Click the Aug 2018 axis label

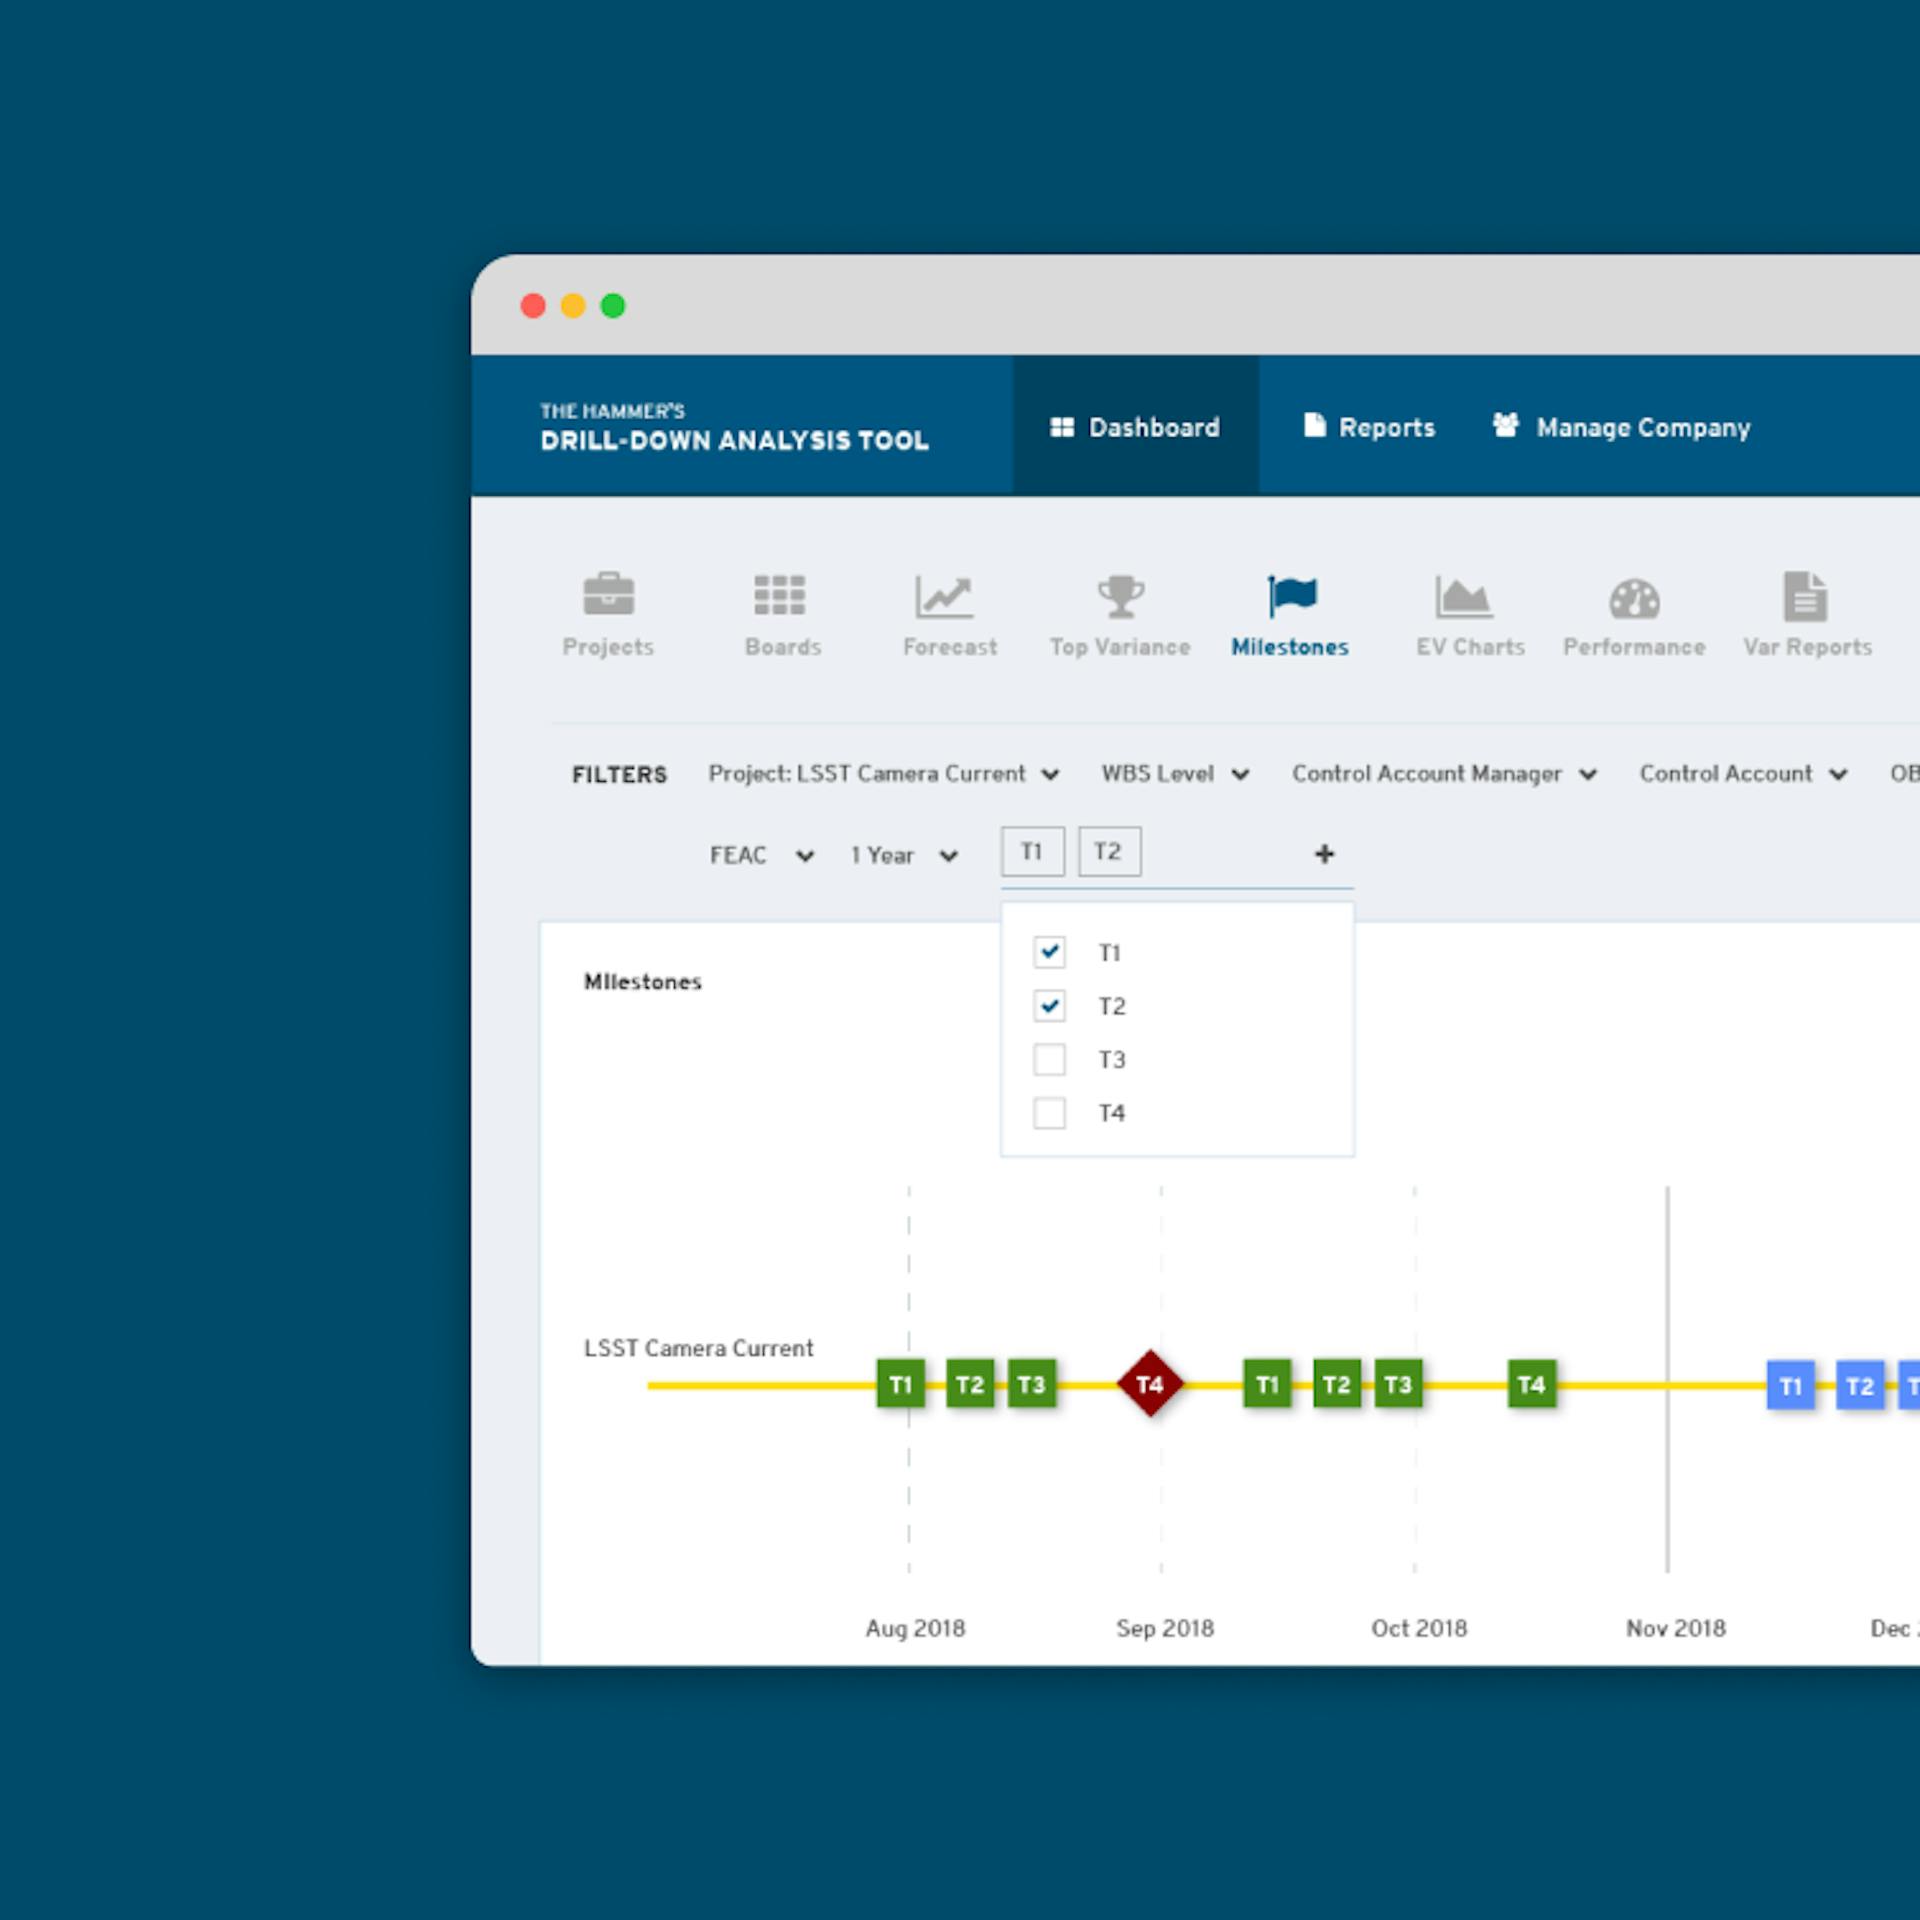tap(915, 1628)
